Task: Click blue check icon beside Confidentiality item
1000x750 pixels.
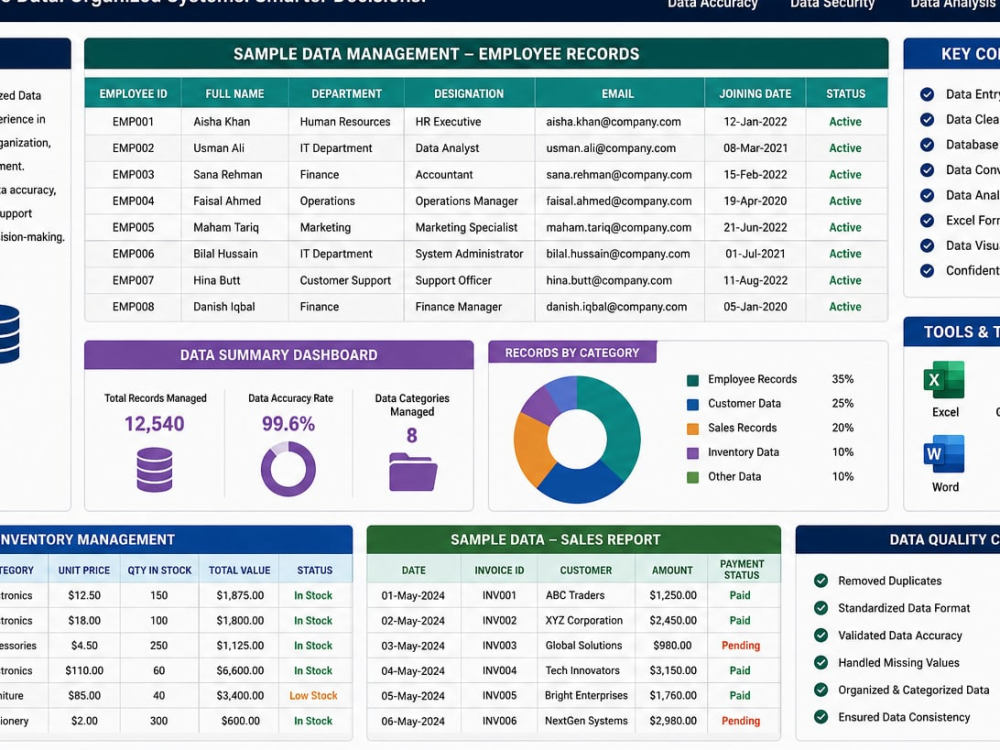Action: pos(927,271)
